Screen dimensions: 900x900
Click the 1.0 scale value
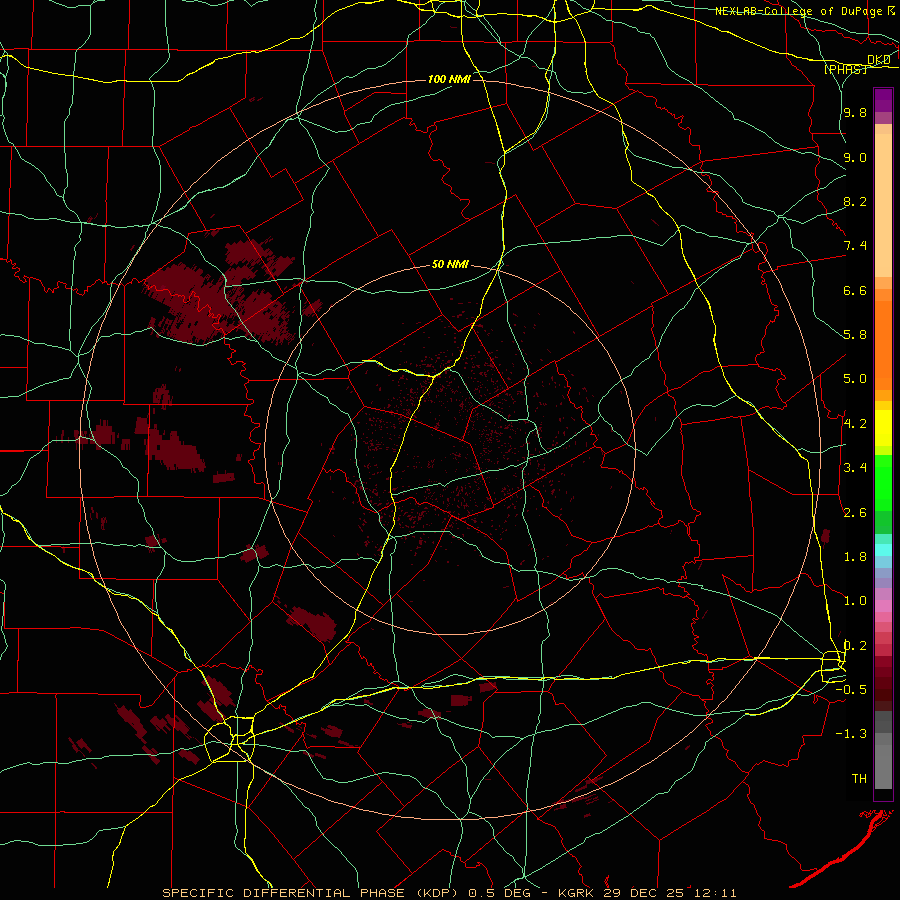tap(855, 601)
